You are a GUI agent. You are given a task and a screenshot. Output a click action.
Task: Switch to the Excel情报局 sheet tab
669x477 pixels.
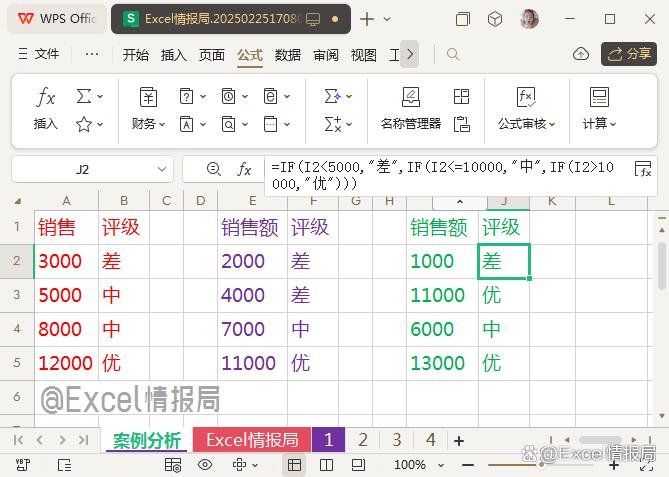pyautogui.click(x=252, y=440)
